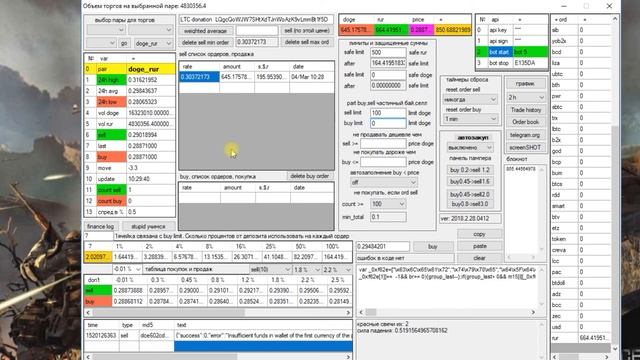Click the 'go' button
Image resolution: width=640 pixels, height=360 pixels.
coord(124,43)
